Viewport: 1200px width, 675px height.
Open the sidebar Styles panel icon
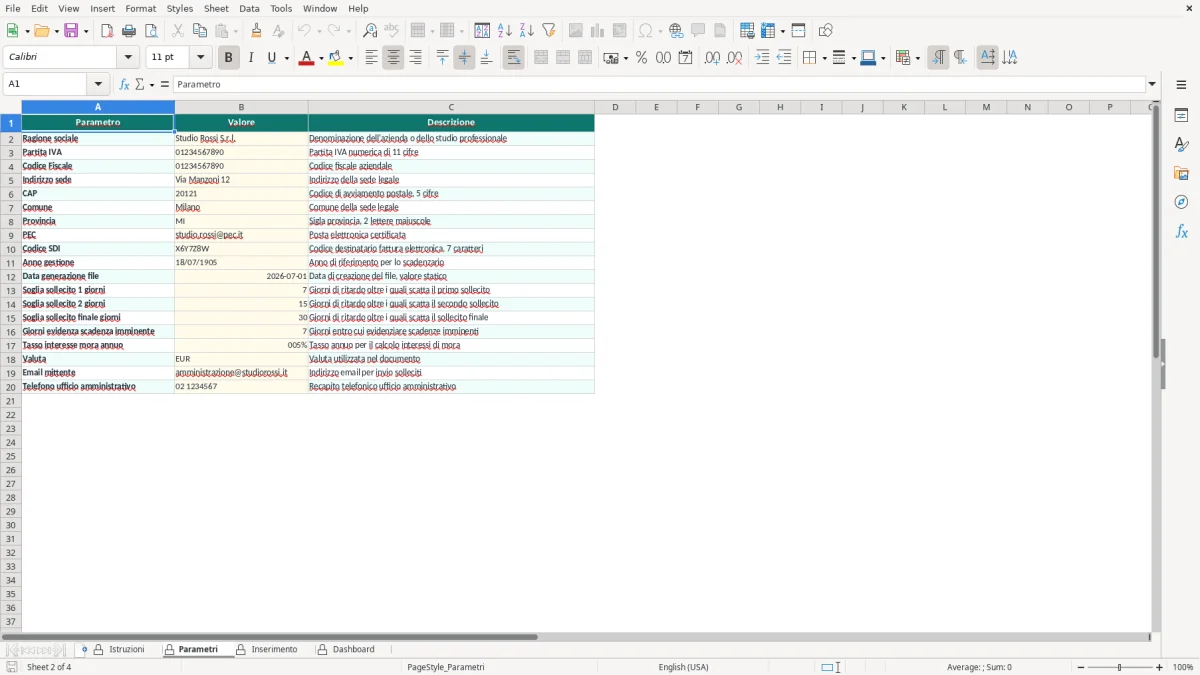(1181, 144)
